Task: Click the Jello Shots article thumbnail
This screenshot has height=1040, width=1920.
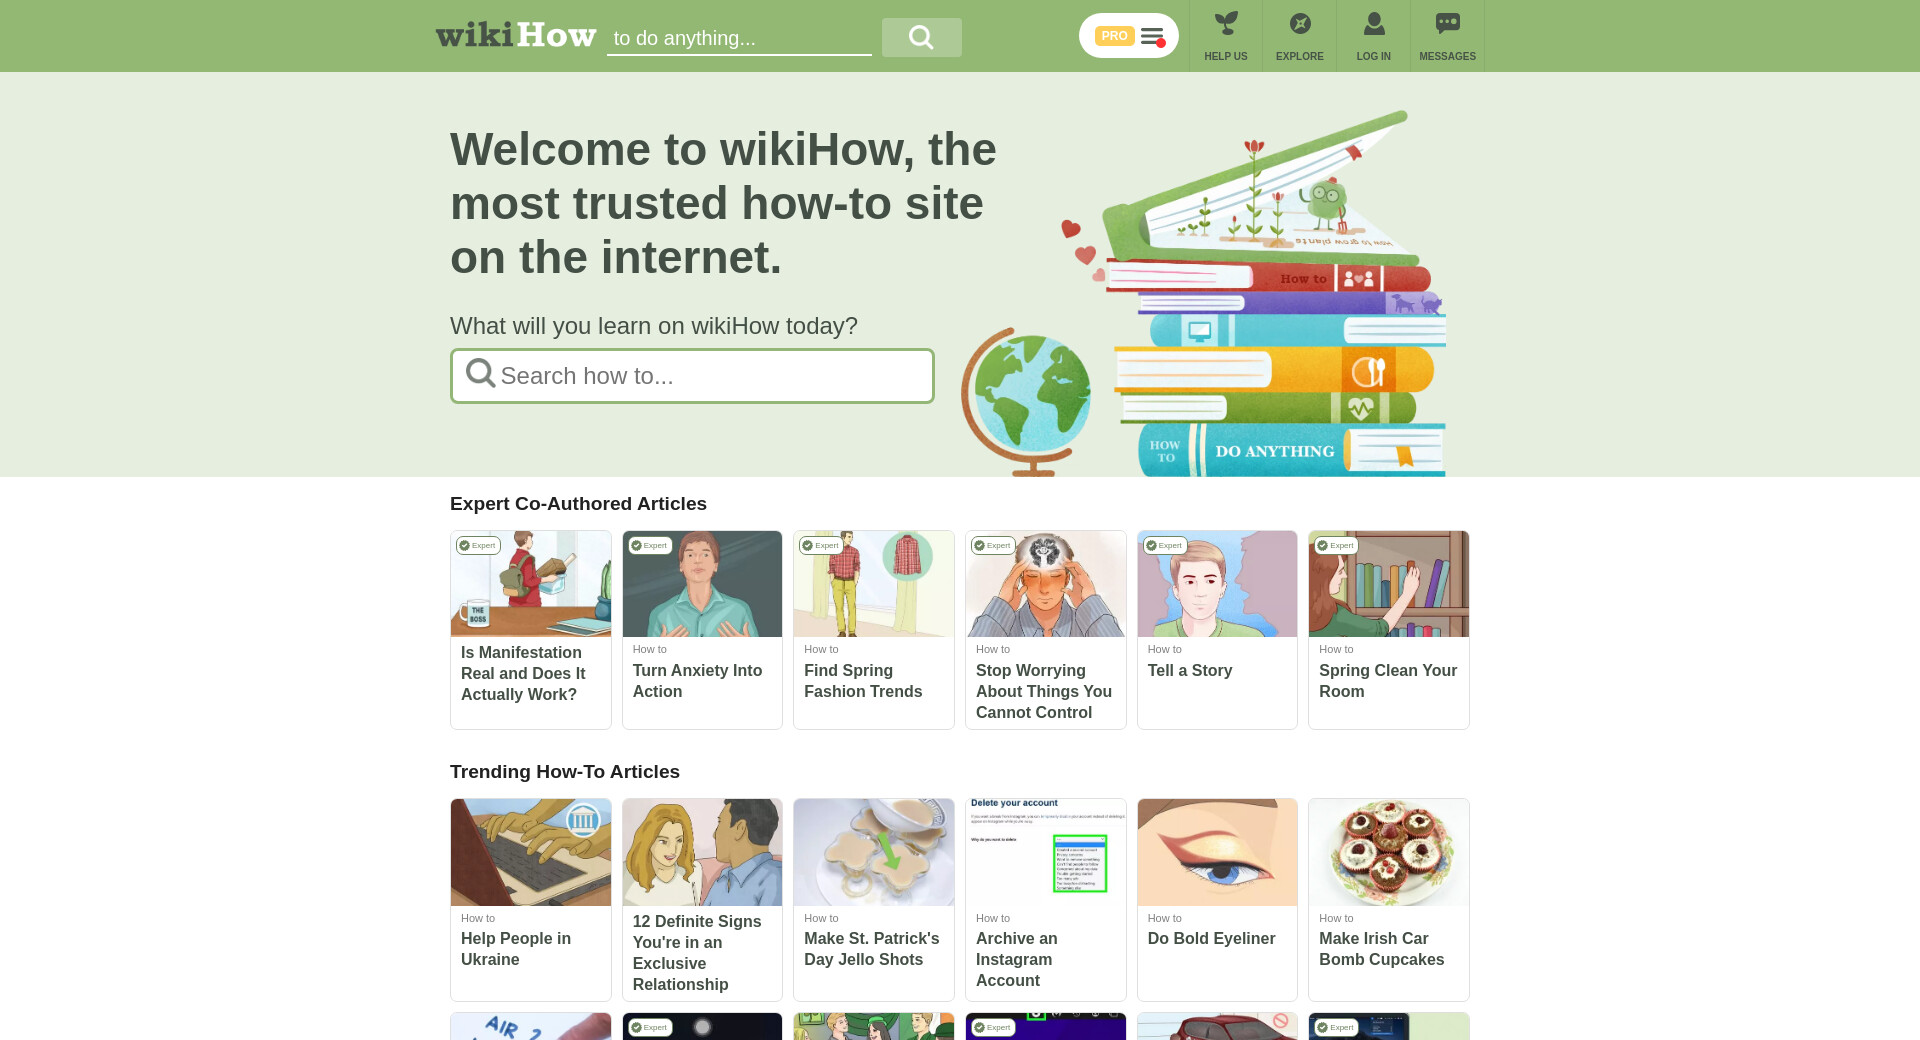Action: click(874, 852)
